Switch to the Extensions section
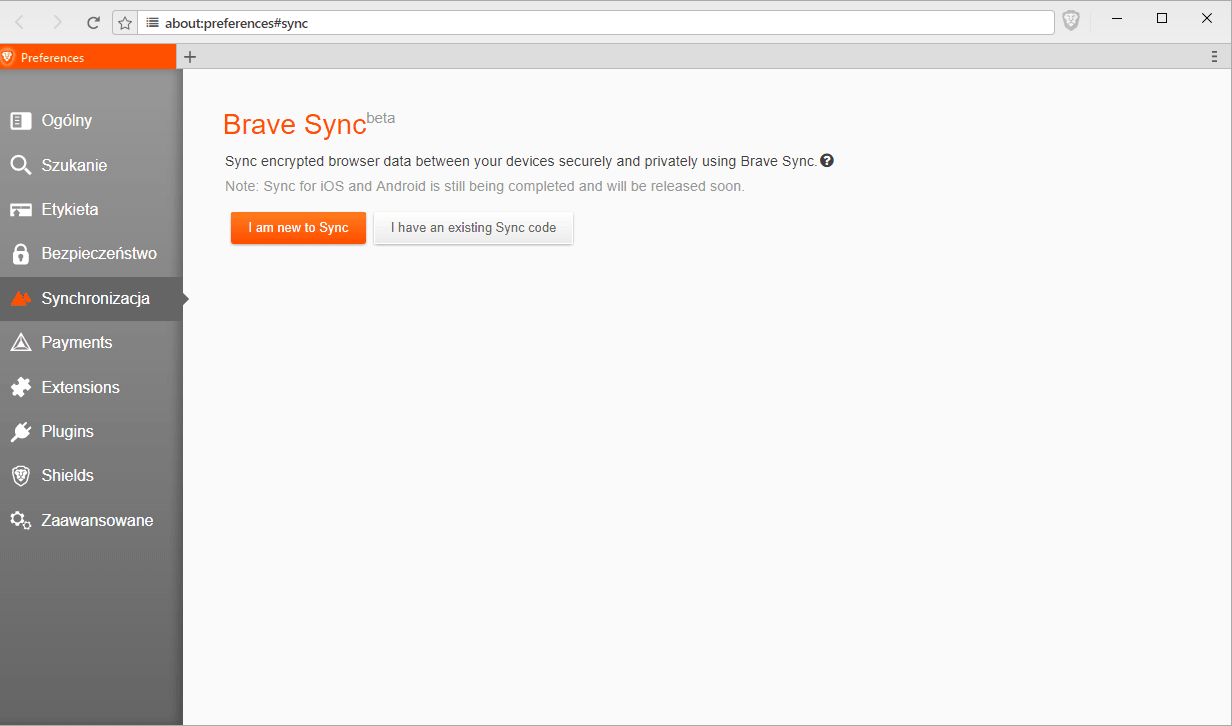This screenshot has height=726, width=1232. [91, 387]
